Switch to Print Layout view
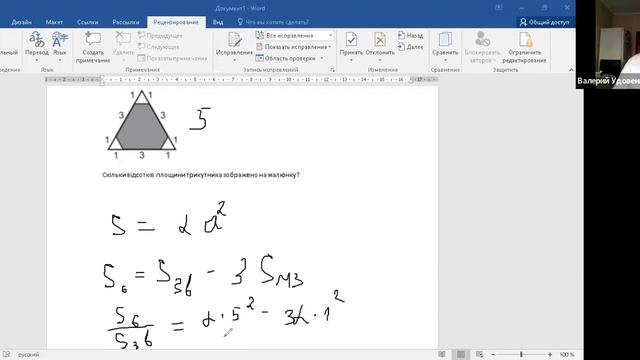Image resolution: width=640 pixels, height=360 pixels. pos(461,354)
